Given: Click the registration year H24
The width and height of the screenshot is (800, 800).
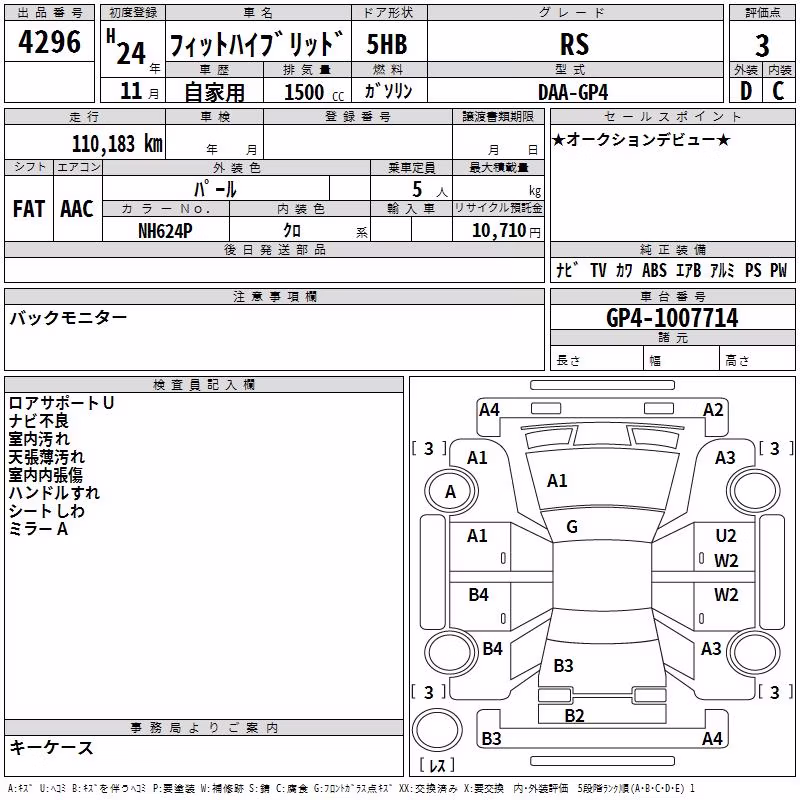Looking at the screenshot, I should [x=126, y=48].
